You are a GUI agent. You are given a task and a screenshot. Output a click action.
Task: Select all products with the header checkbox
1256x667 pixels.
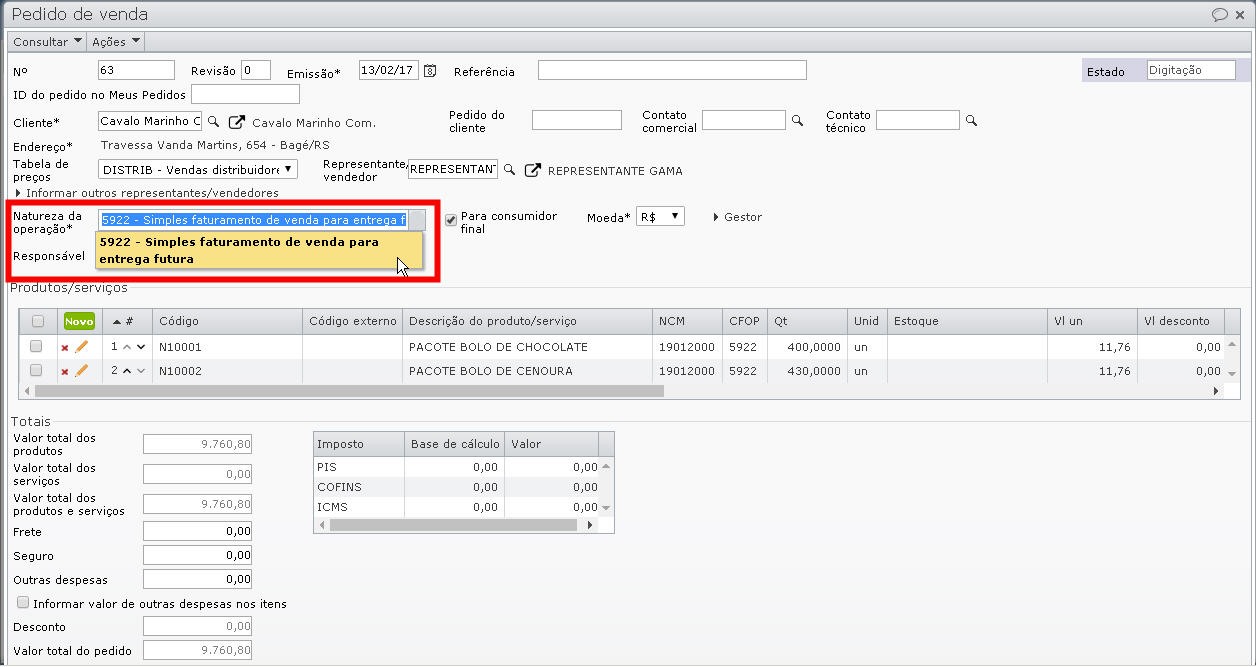tap(38, 321)
